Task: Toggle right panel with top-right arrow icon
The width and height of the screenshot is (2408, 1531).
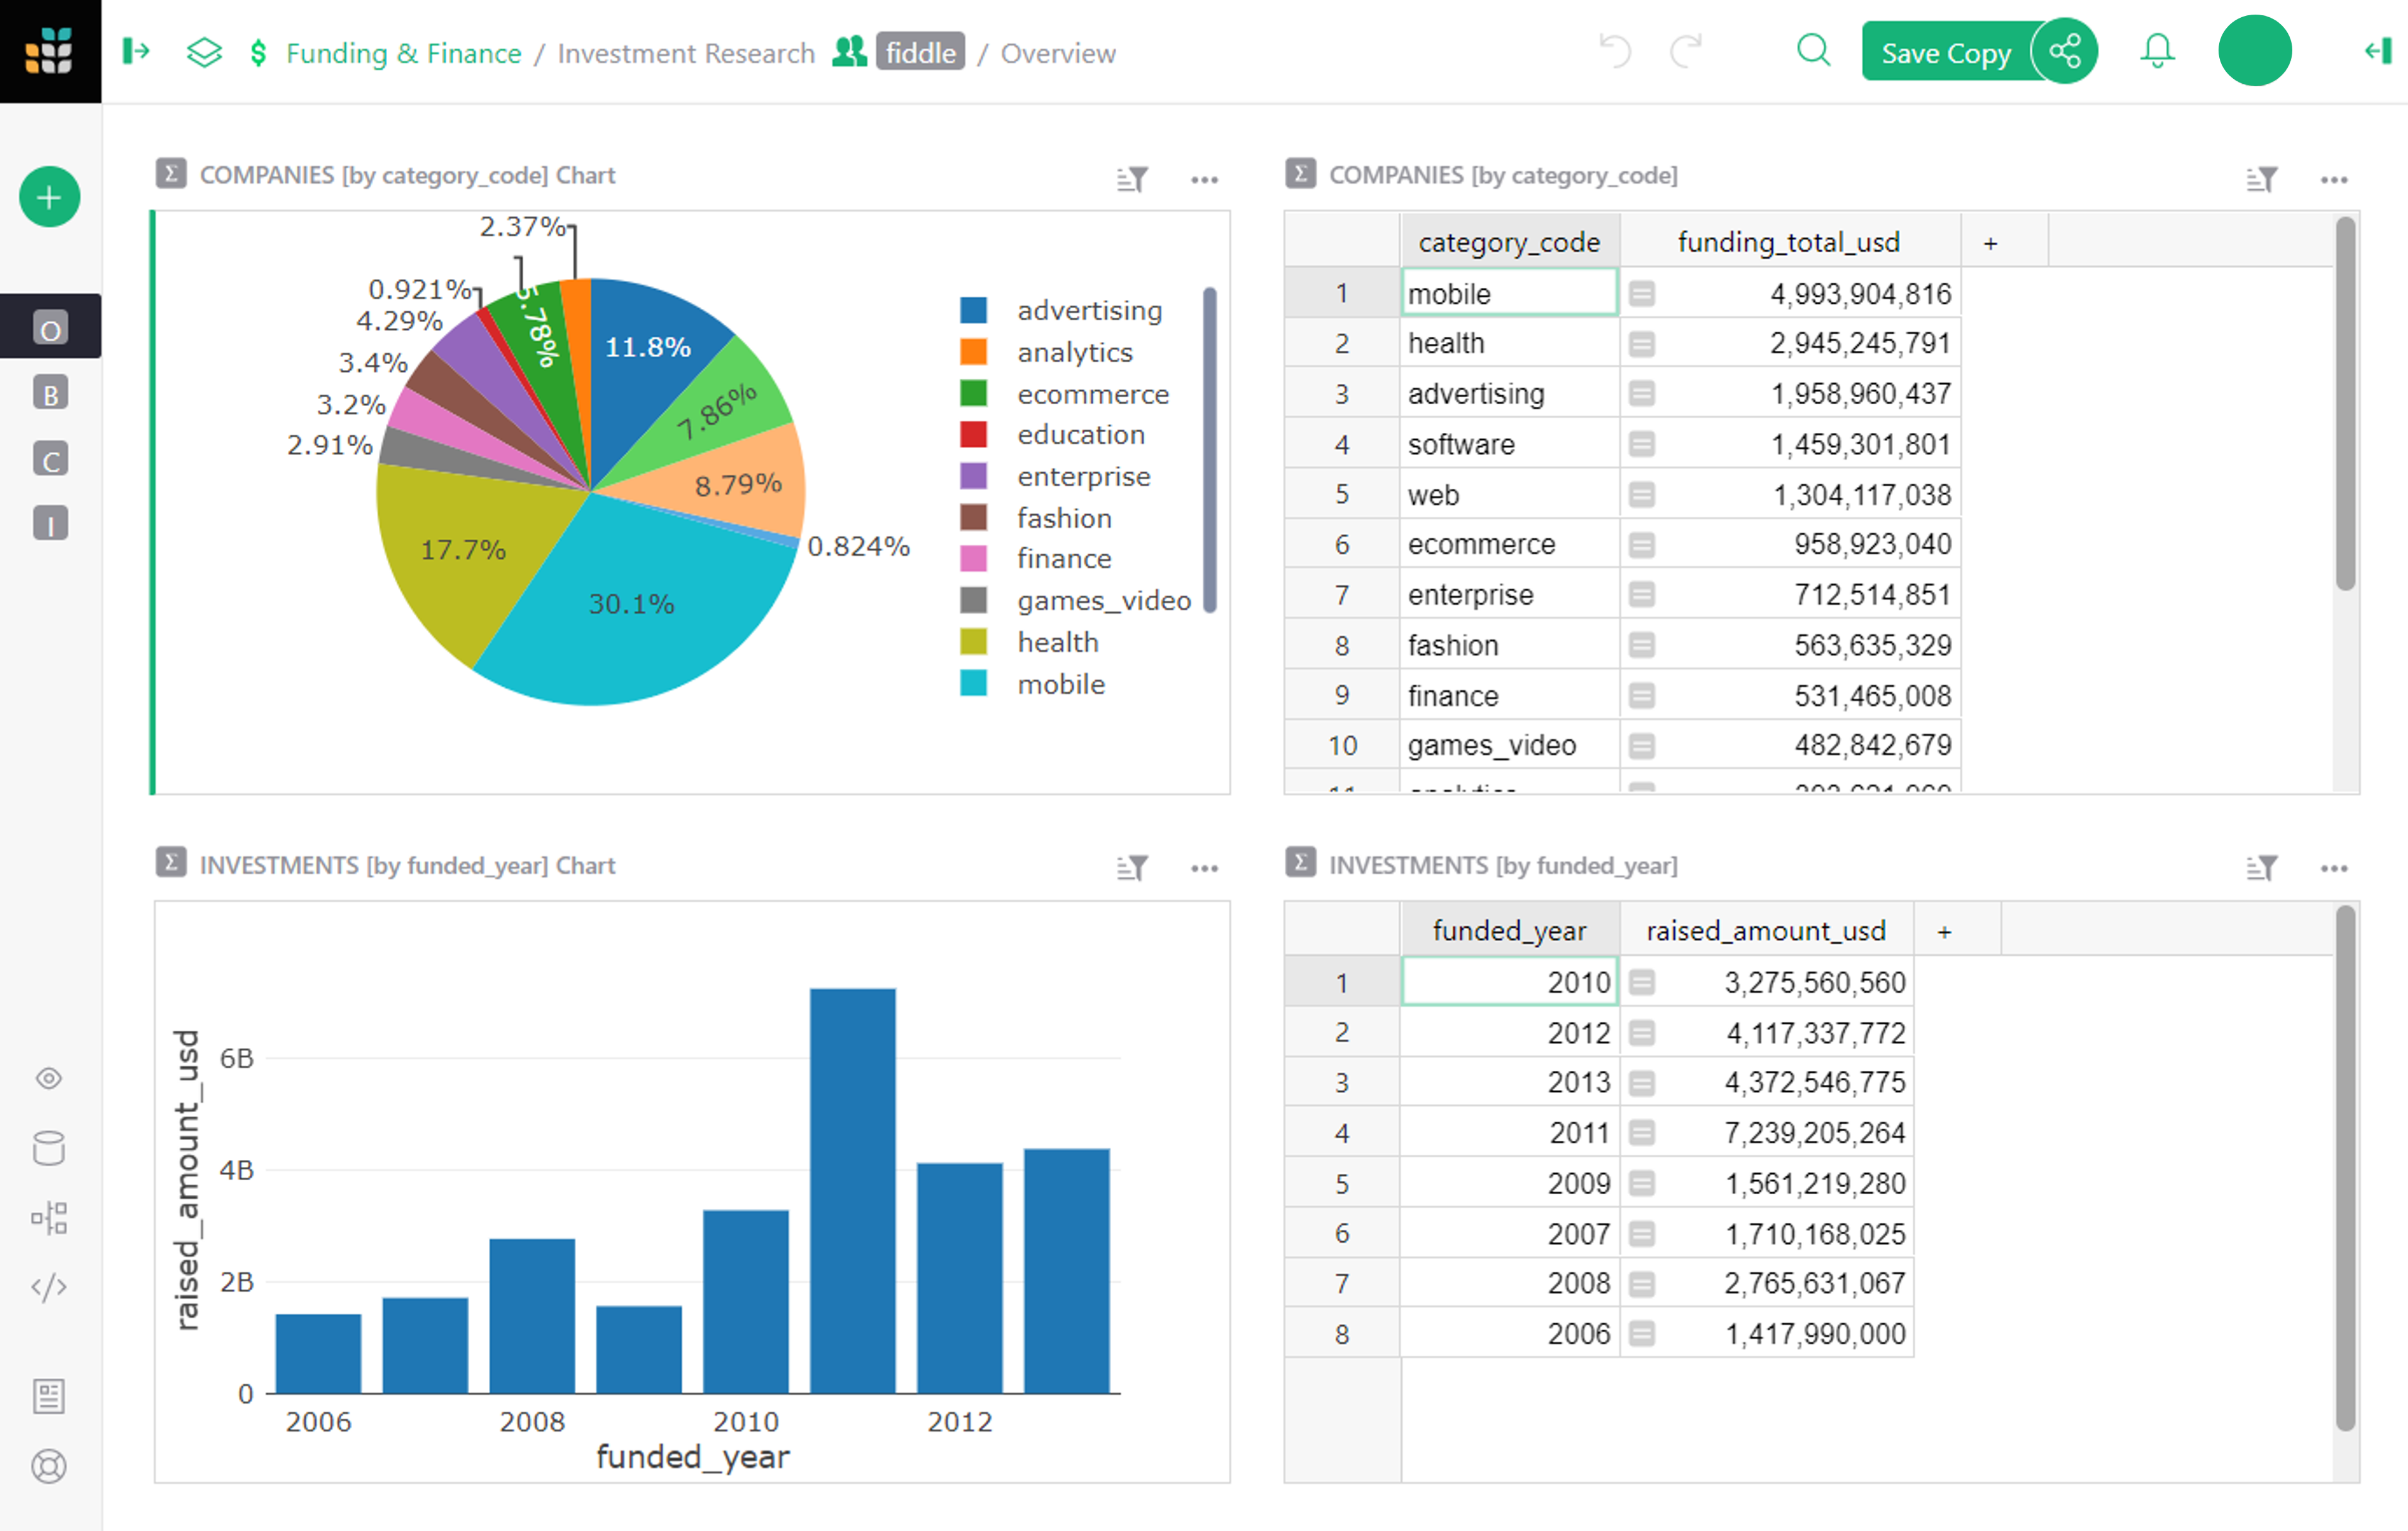Action: [2378, 51]
